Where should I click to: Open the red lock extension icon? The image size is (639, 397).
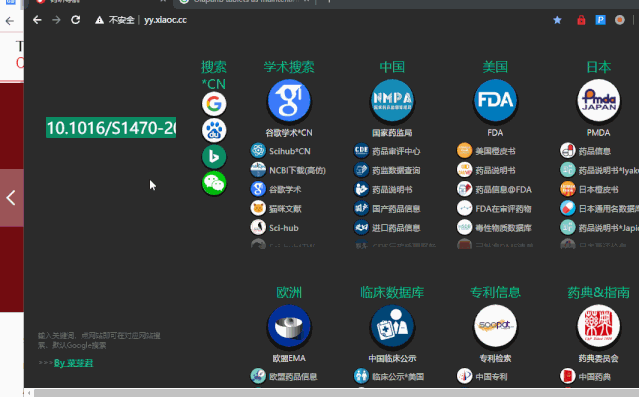point(581,20)
